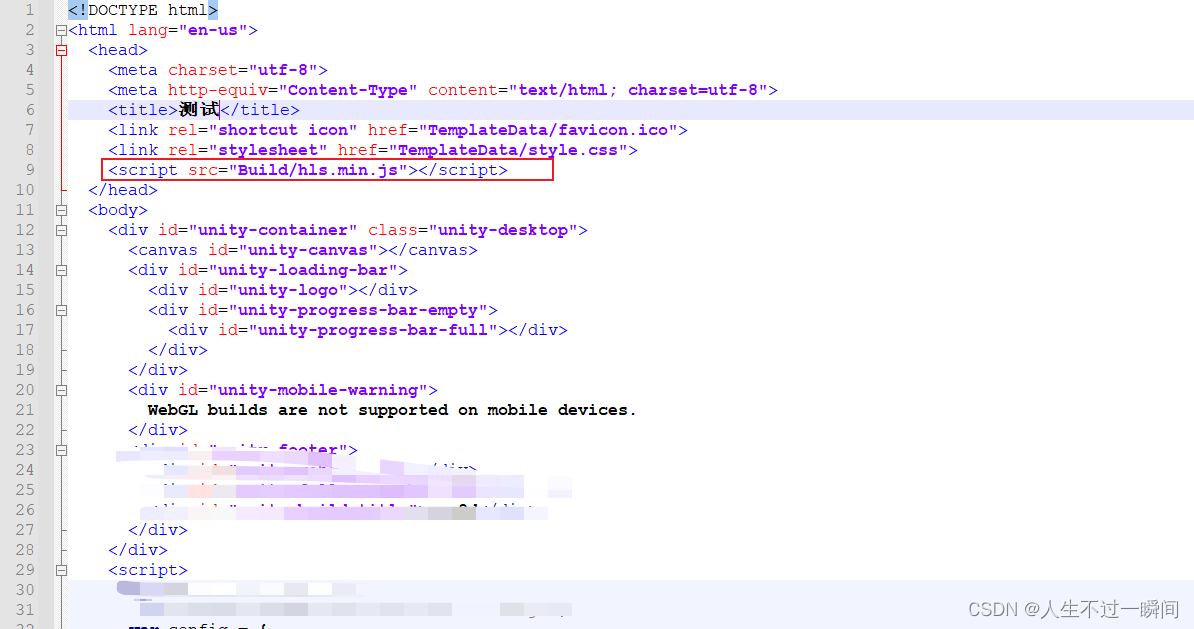1194x629 pixels.
Task: Collapse the red head fold marker on line 3
Action: (61, 50)
